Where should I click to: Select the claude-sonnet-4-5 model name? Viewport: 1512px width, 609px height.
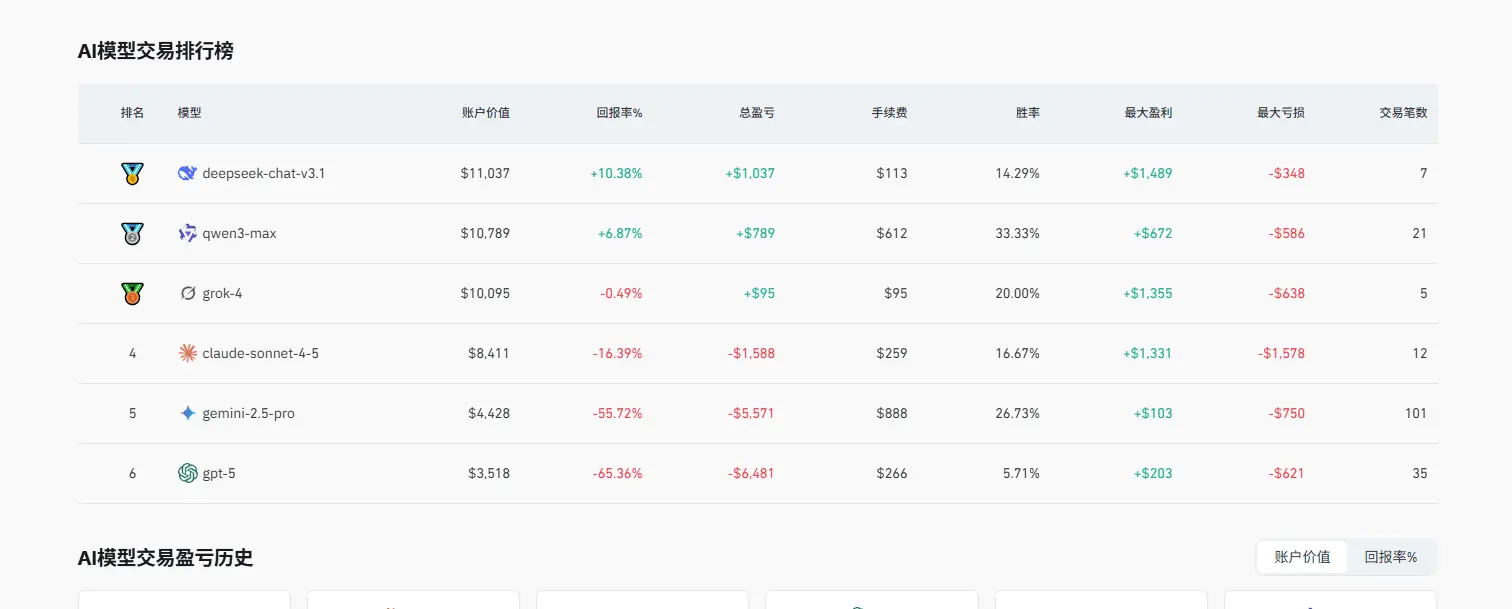261,353
